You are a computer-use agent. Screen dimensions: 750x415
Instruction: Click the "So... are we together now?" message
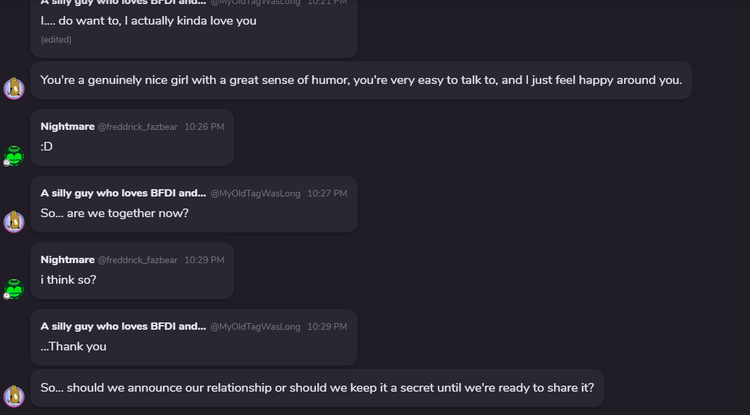click(x=114, y=213)
